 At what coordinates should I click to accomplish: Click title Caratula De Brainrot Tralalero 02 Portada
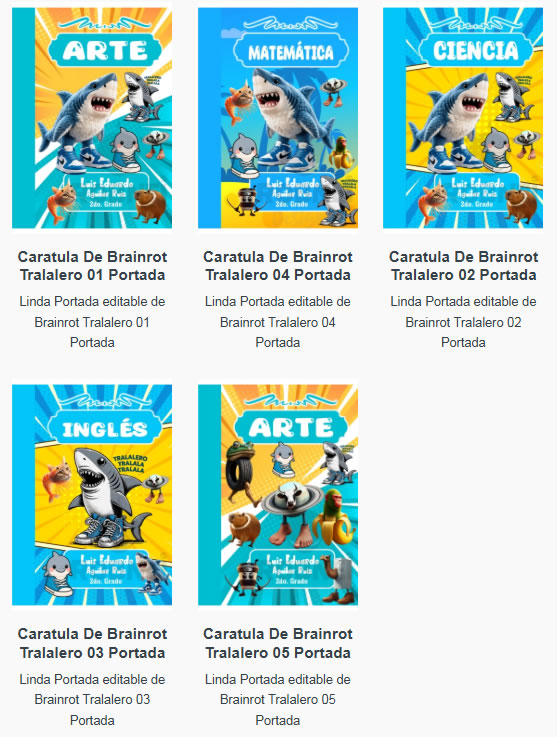coord(463,266)
